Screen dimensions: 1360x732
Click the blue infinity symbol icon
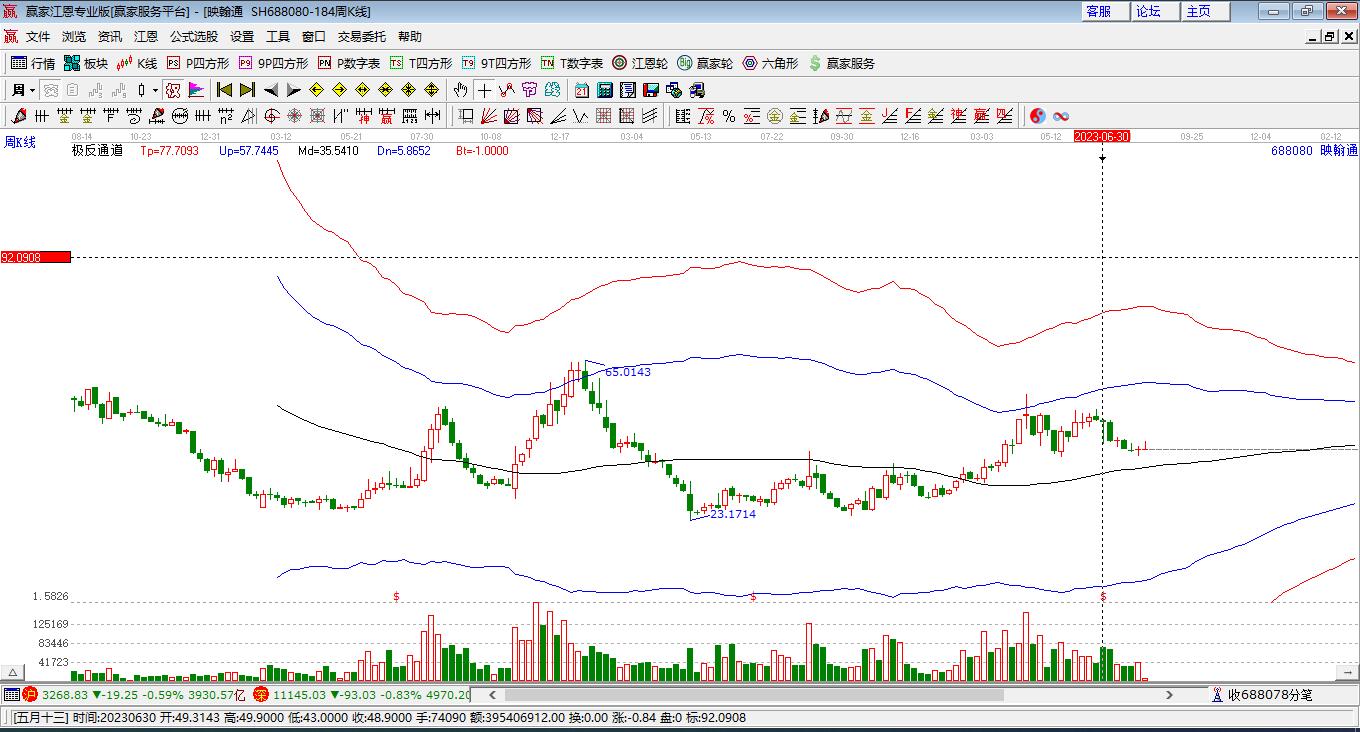pyautogui.click(x=1061, y=116)
